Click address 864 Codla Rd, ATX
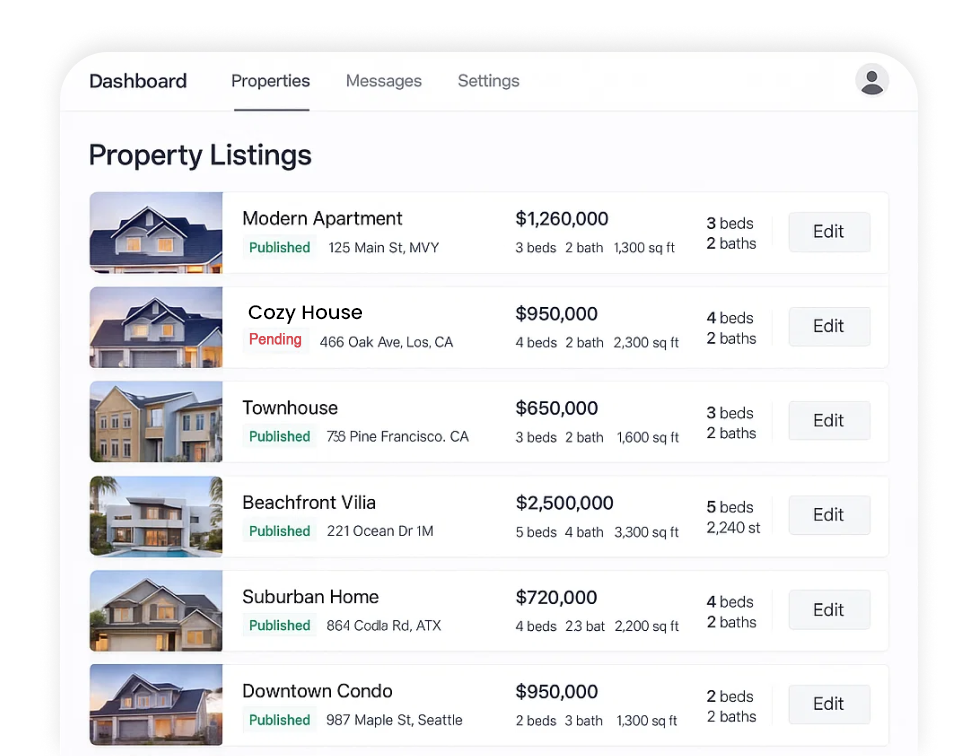Image resolution: width=976 pixels, height=756 pixels. tap(383, 625)
